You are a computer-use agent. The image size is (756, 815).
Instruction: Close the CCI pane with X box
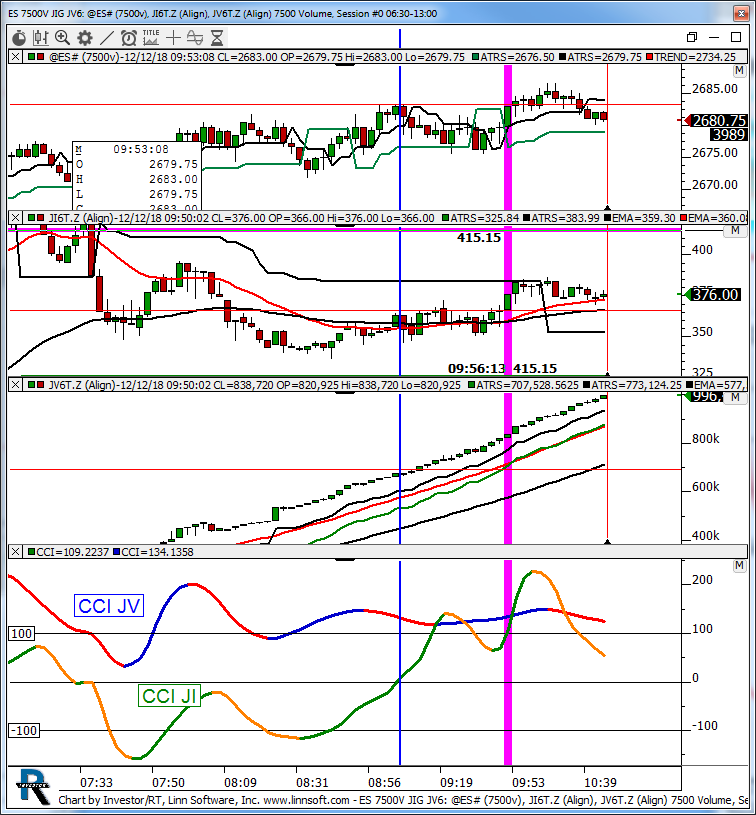[14, 551]
